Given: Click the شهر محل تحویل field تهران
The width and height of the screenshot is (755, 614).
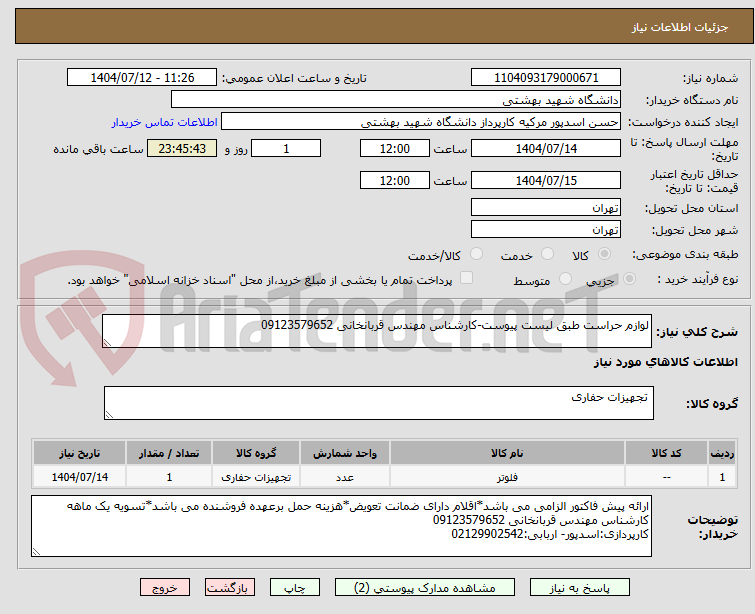Looking at the screenshot, I should [x=546, y=229].
